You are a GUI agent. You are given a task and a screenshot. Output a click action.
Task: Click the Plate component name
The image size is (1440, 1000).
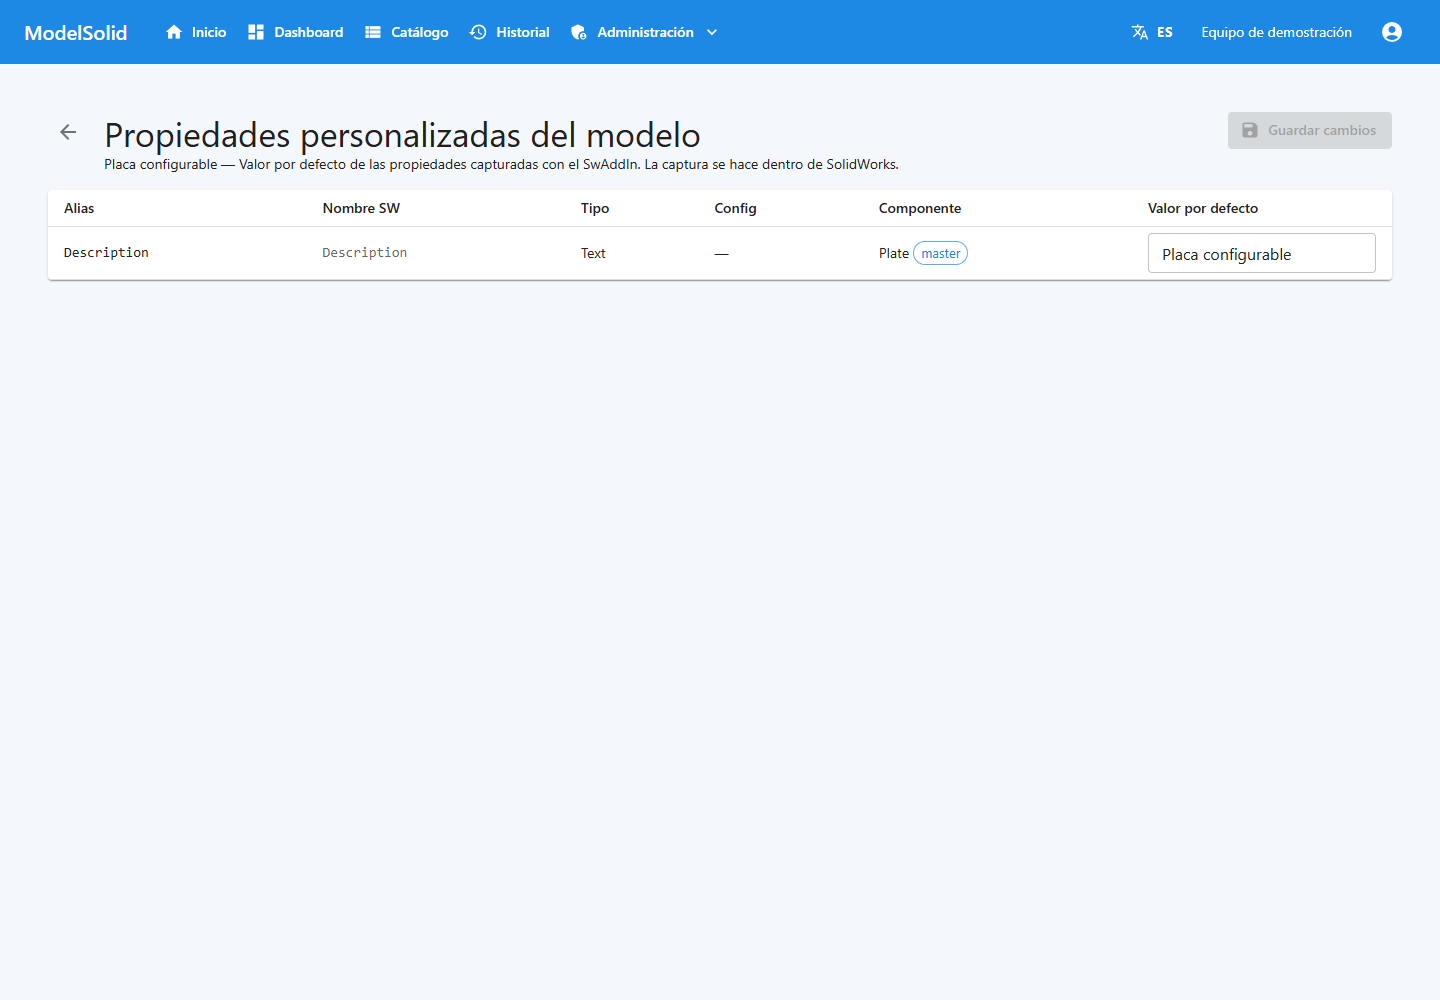pos(894,253)
